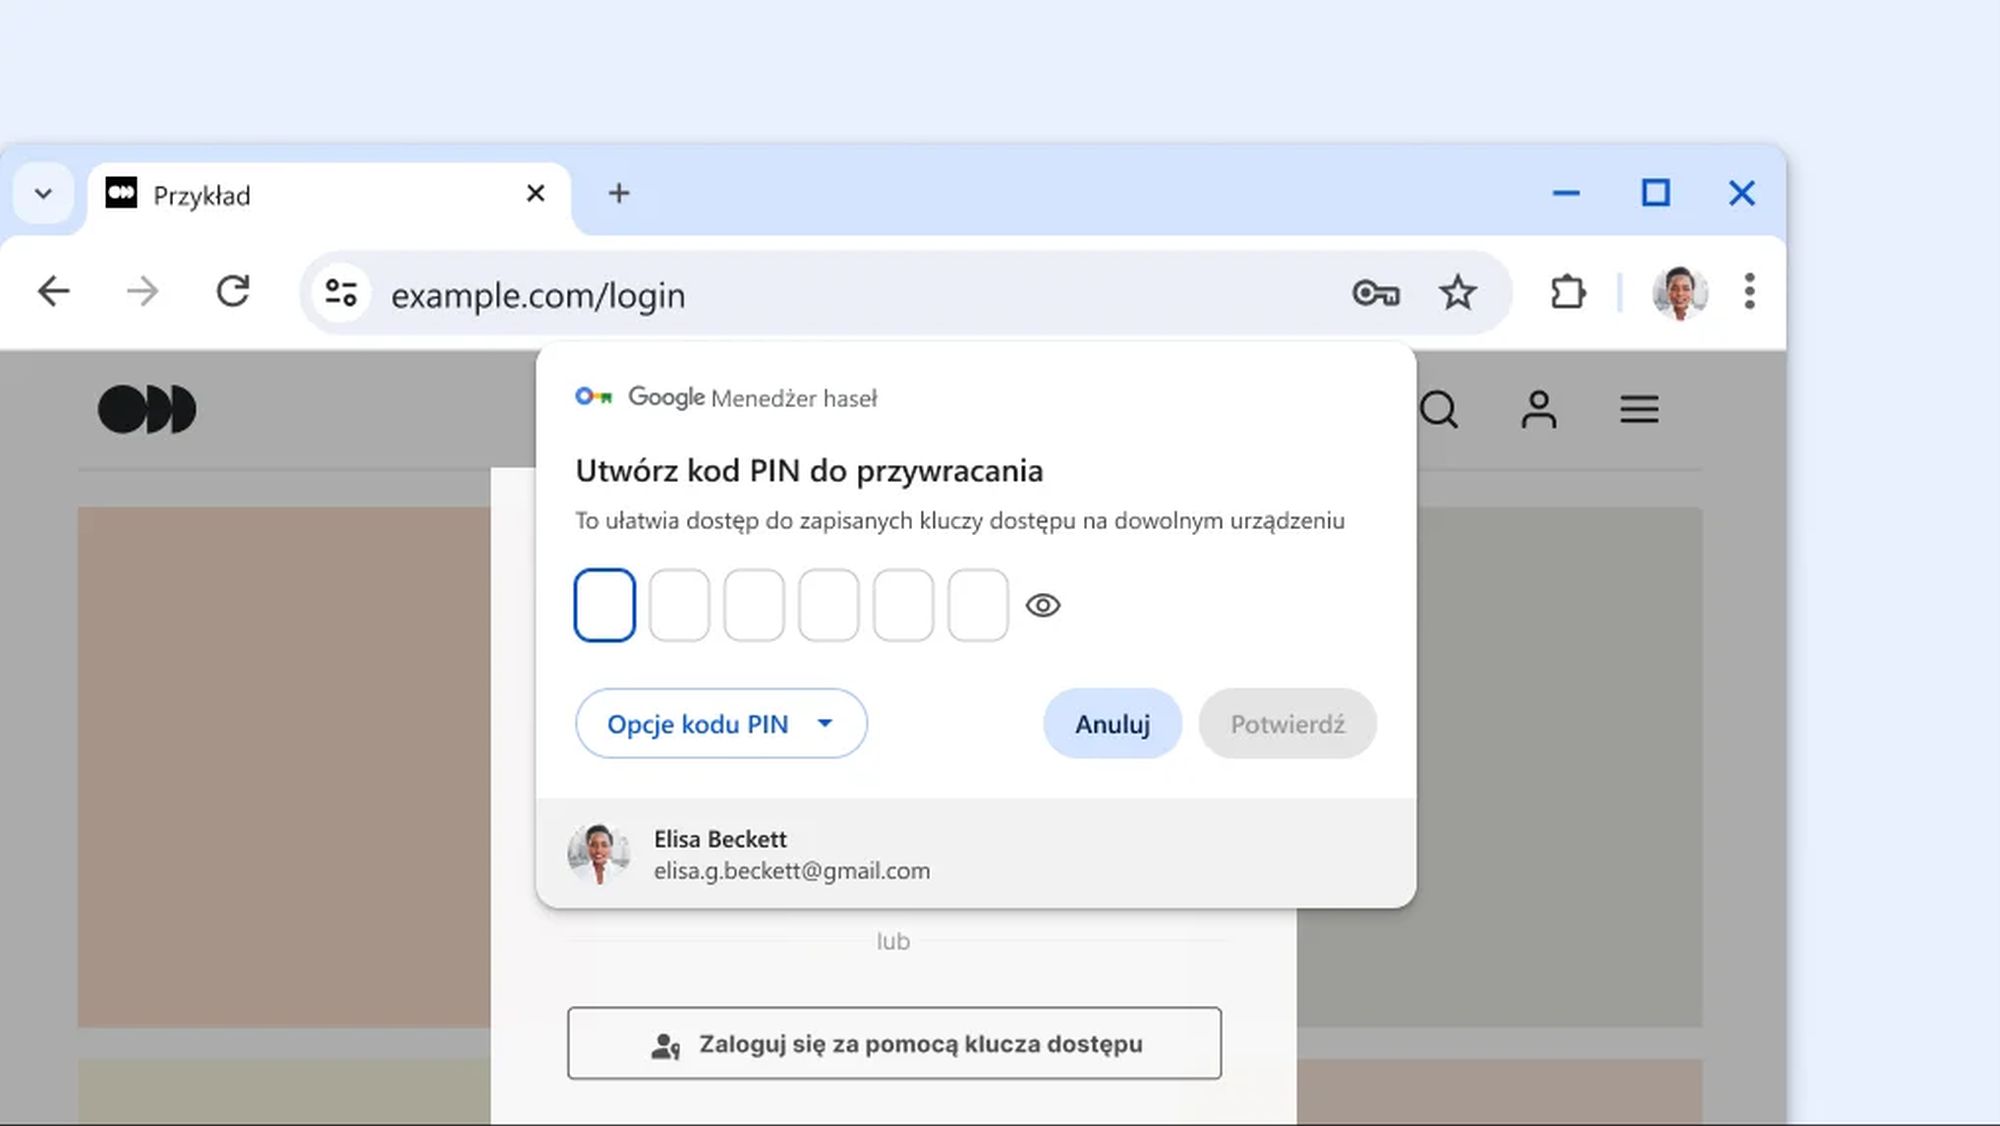Image resolution: width=2000 pixels, height=1126 pixels.
Task: Open the website user account icon
Action: pyautogui.click(x=1539, y=409)
